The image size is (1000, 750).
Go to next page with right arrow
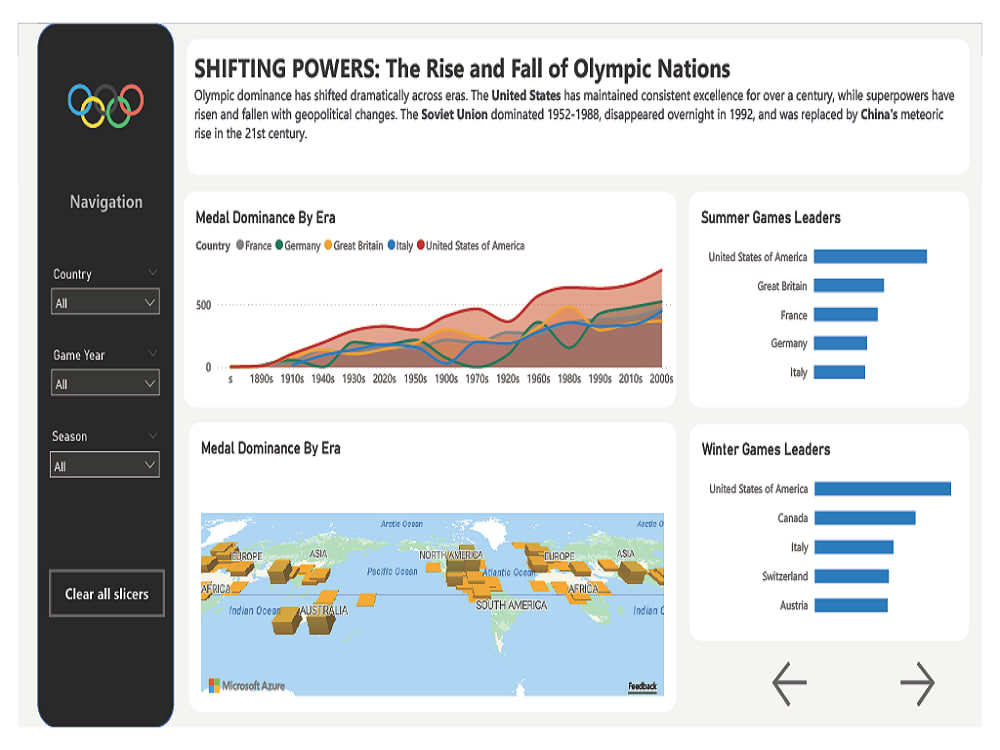coord(917,683)
